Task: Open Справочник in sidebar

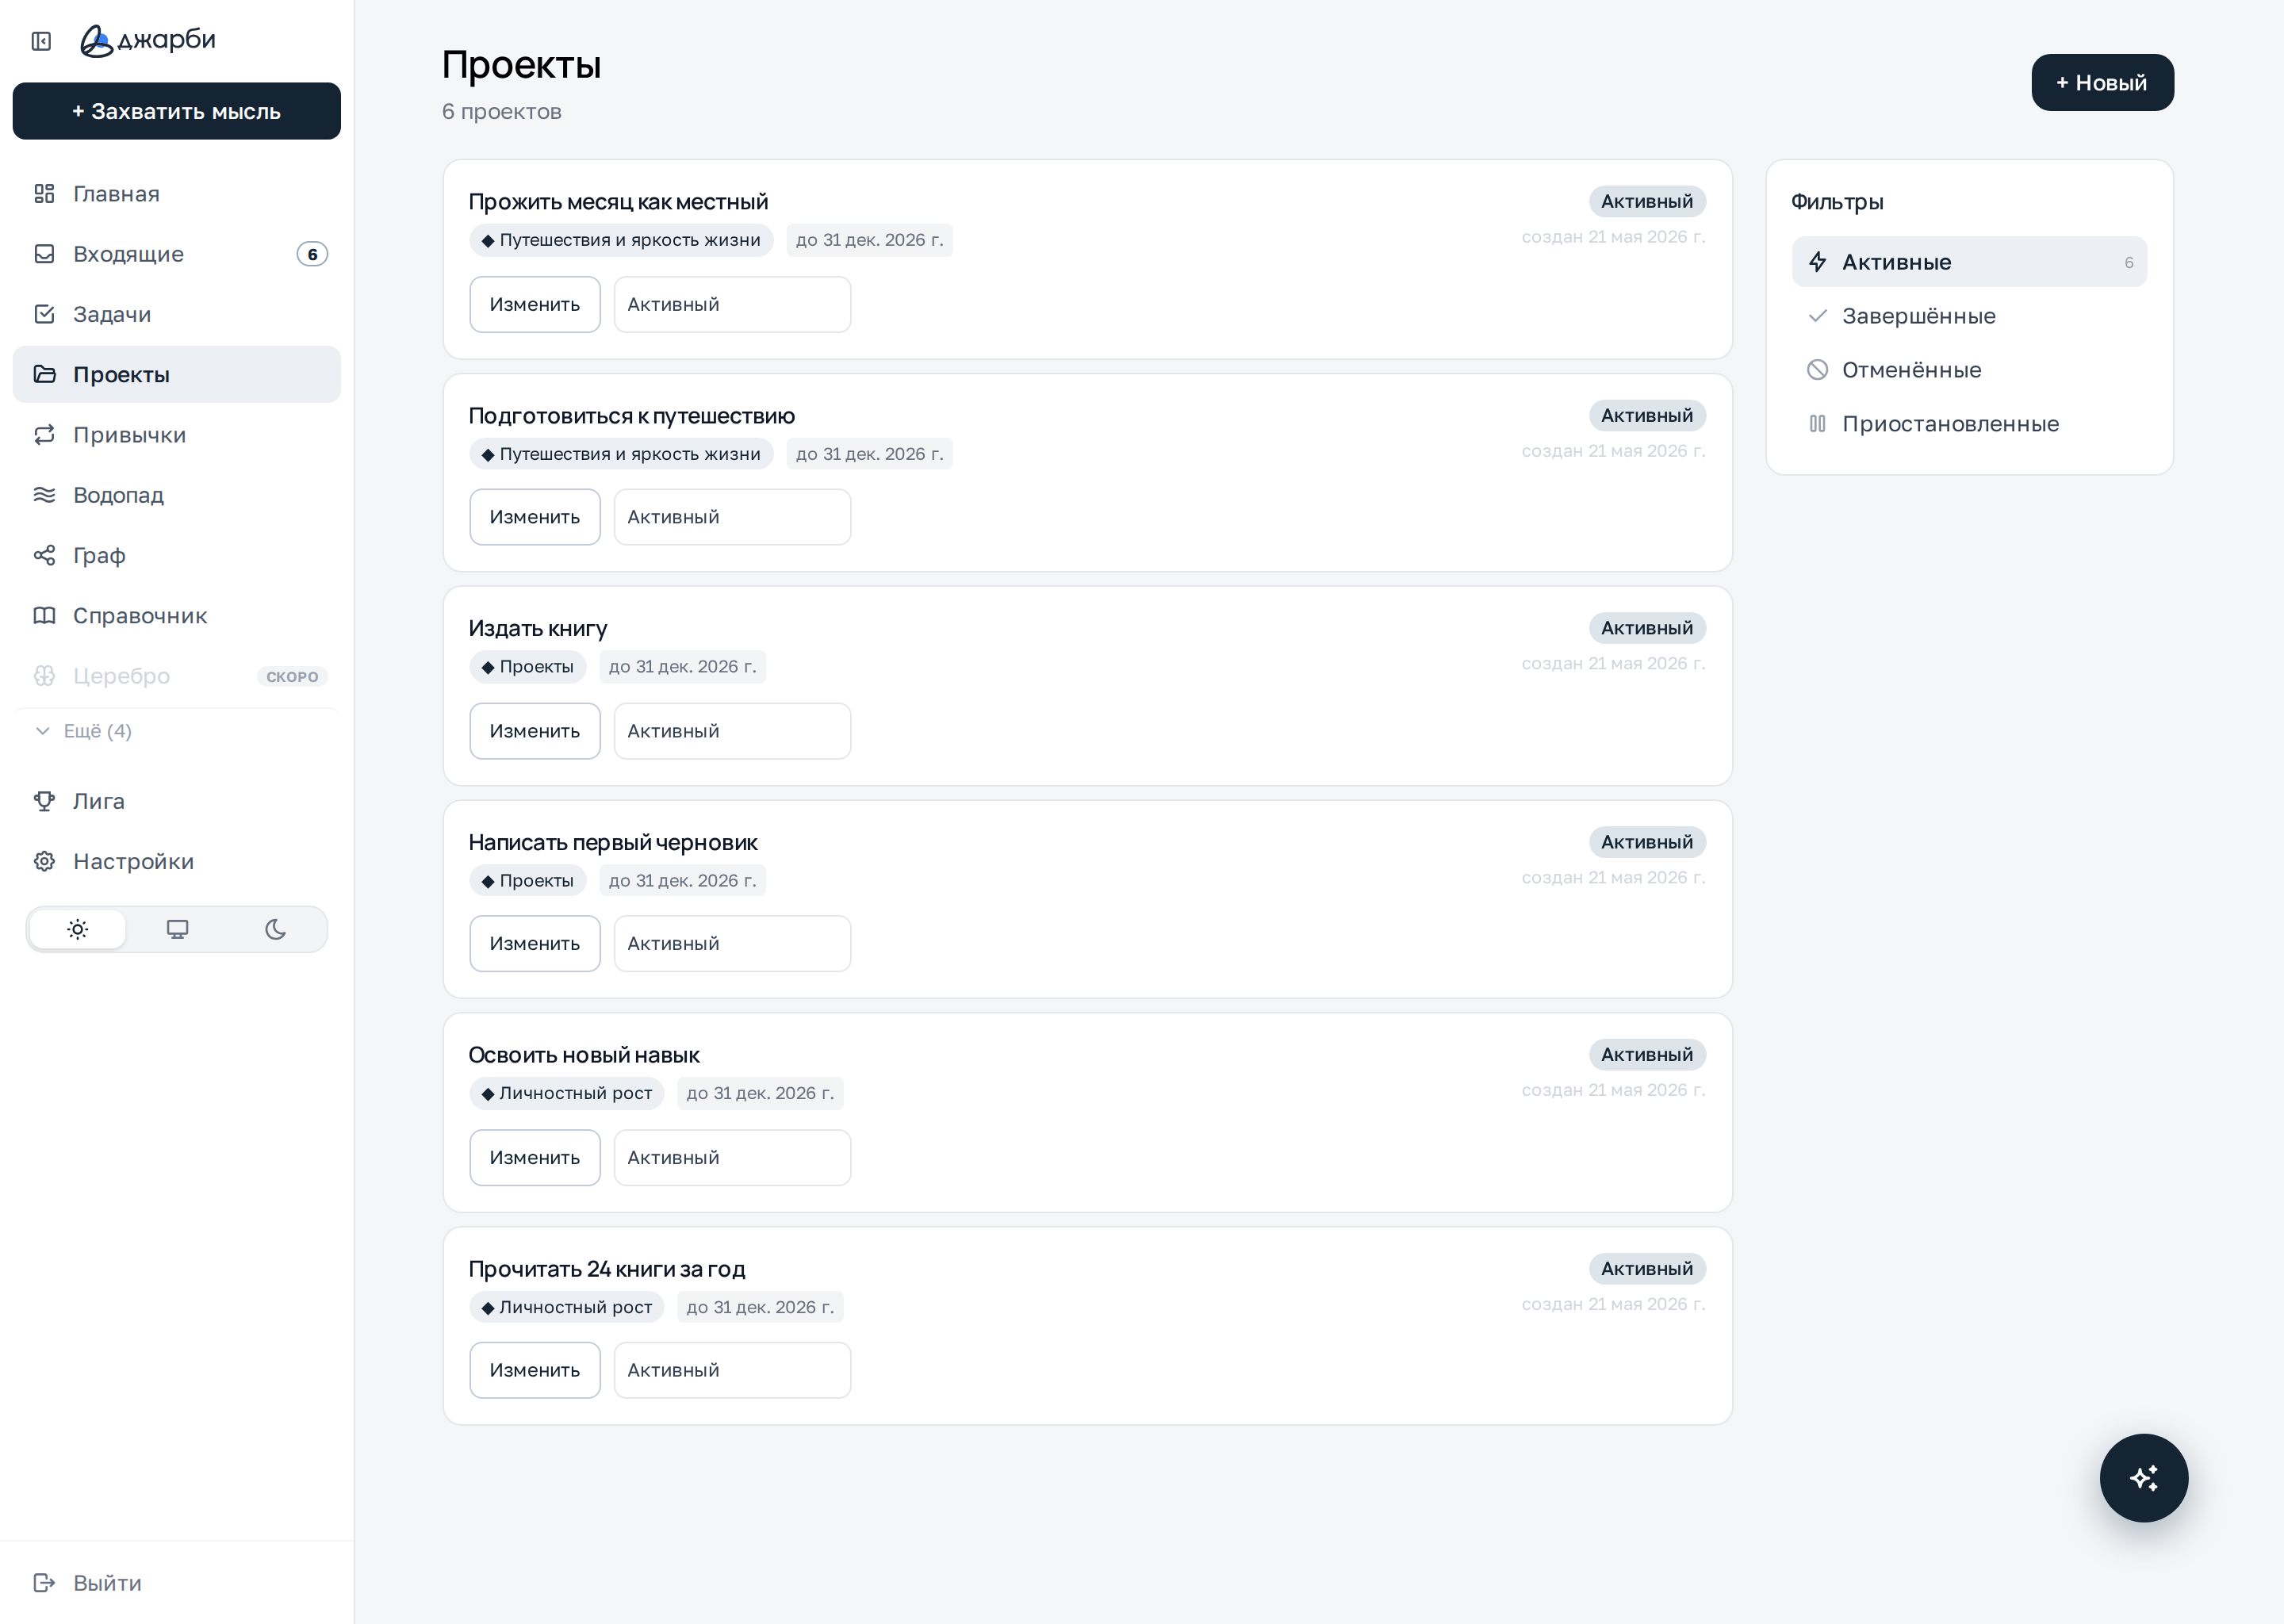Action: [176, 615]
